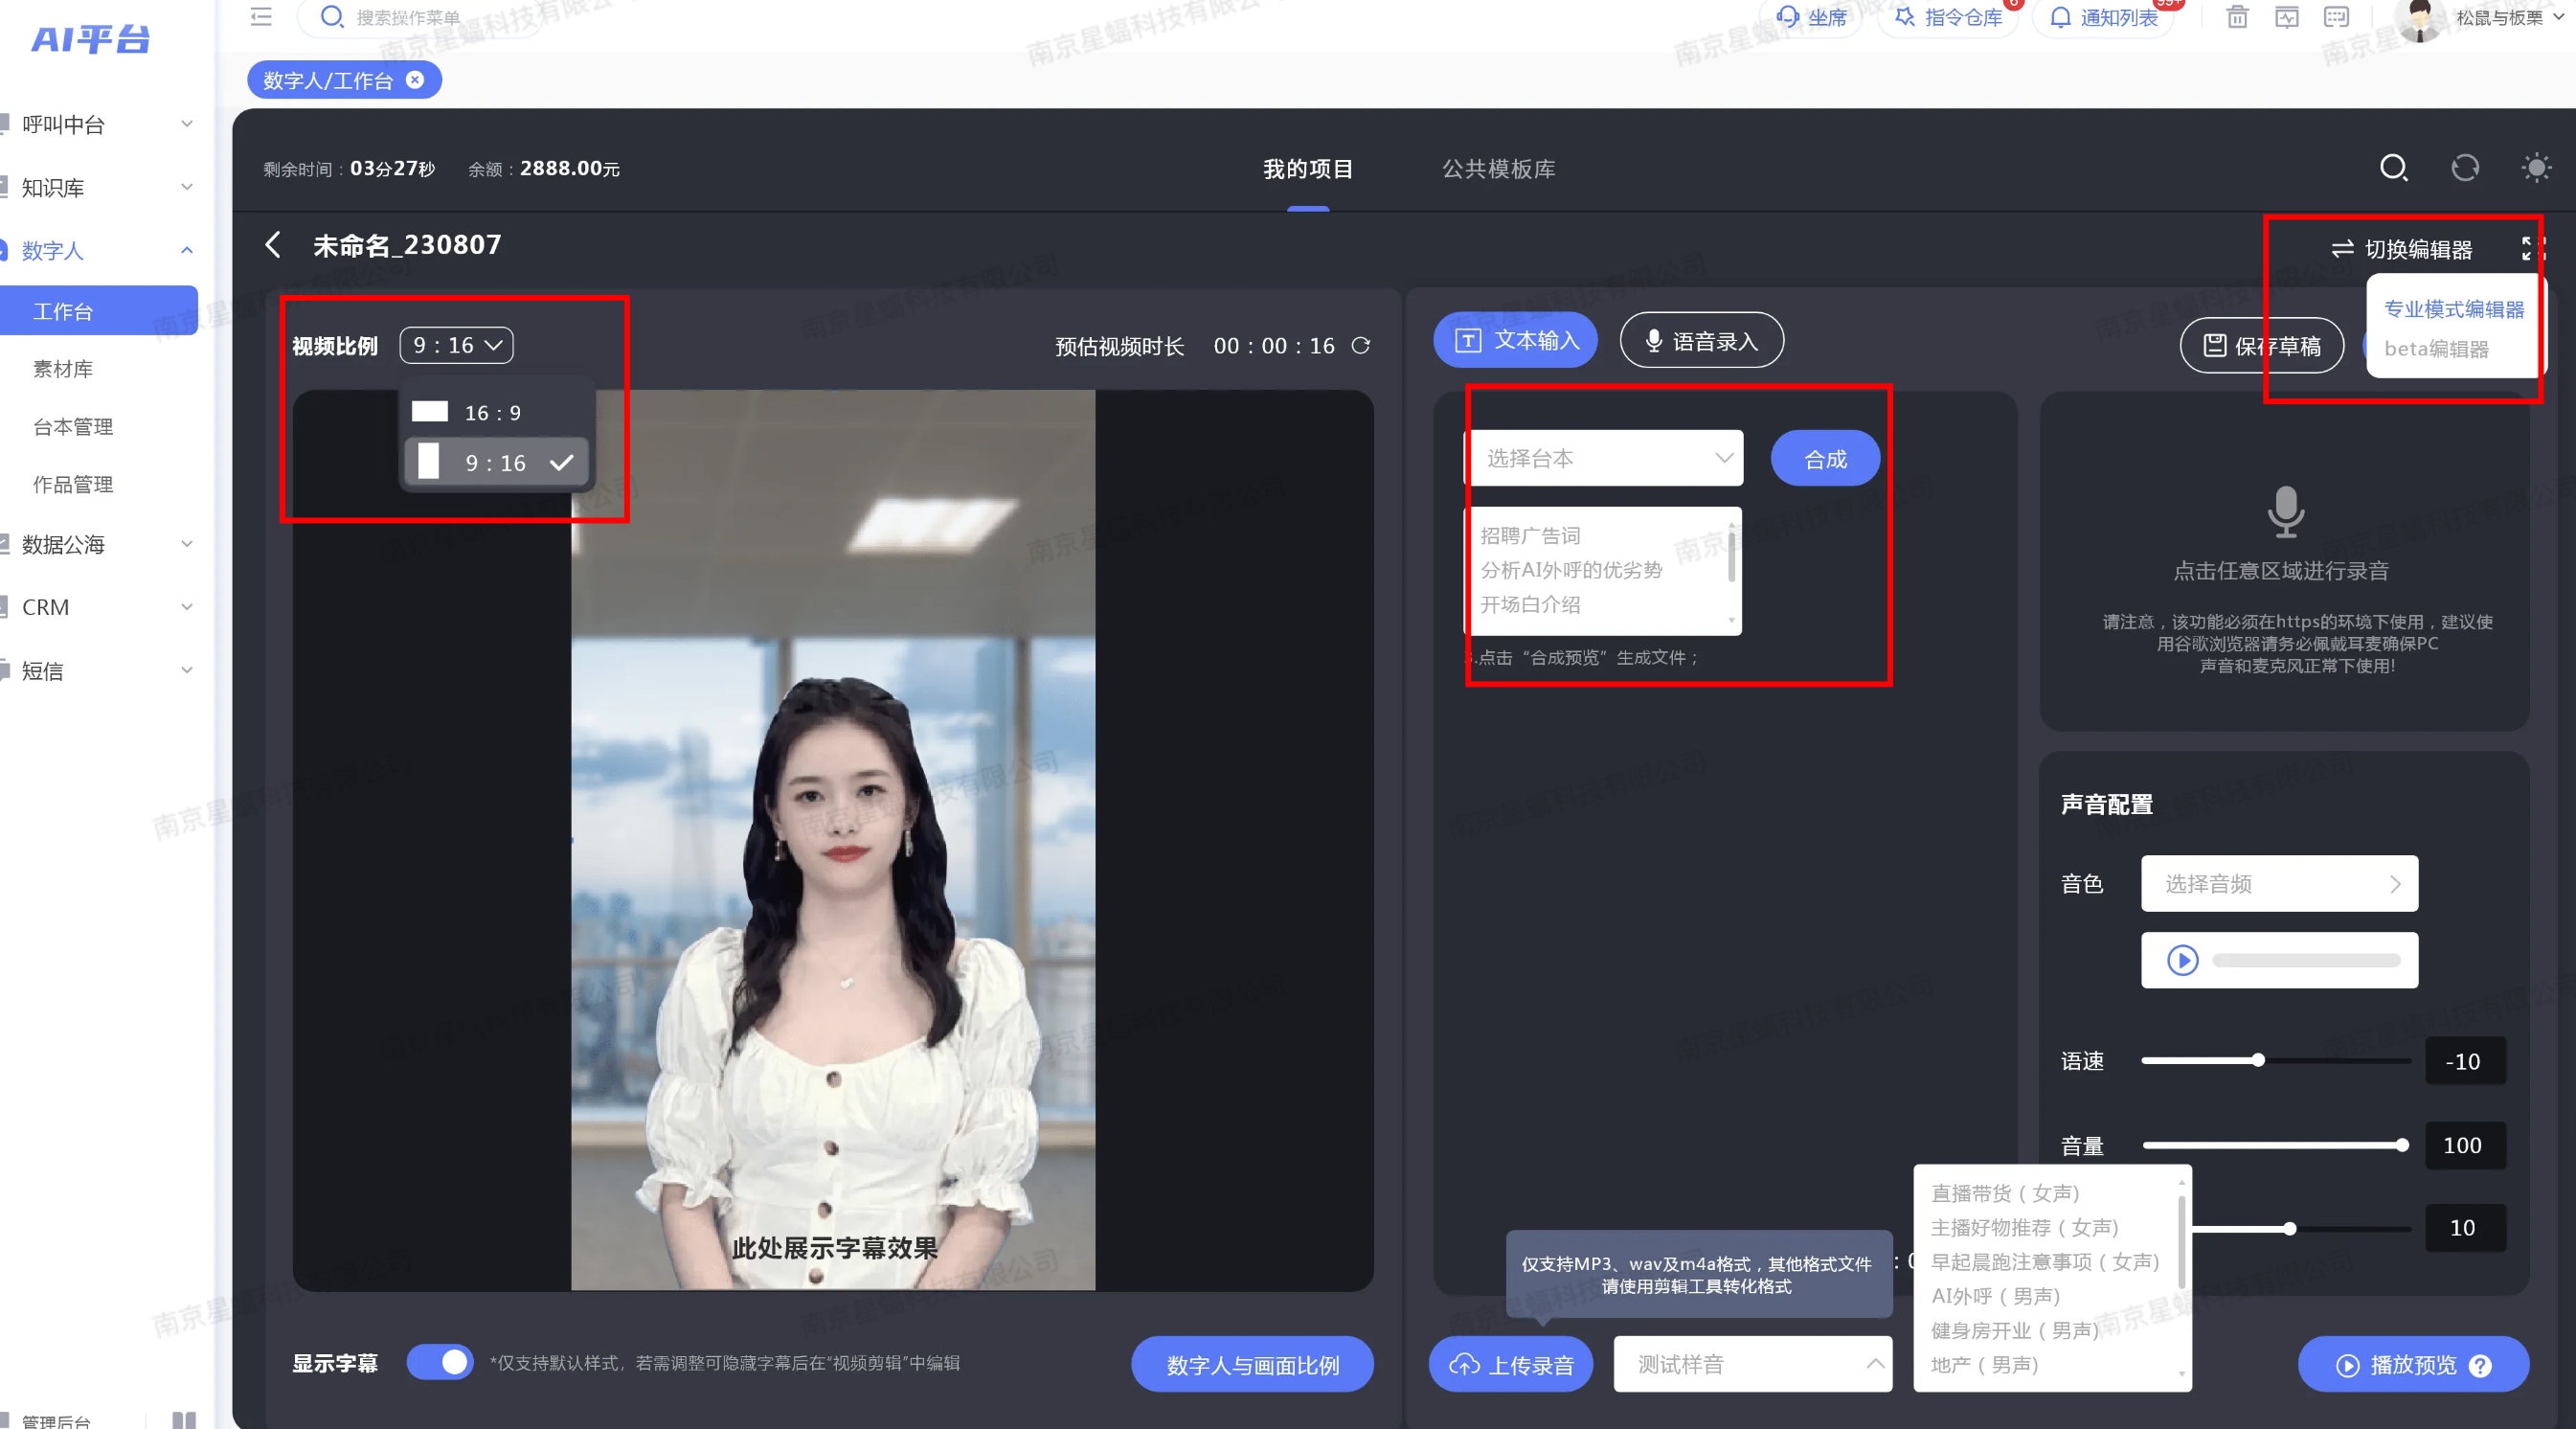Open the monitor activity icon in header
The width and height of the screenshot is (2576, 1429).
coord(2286,17)
